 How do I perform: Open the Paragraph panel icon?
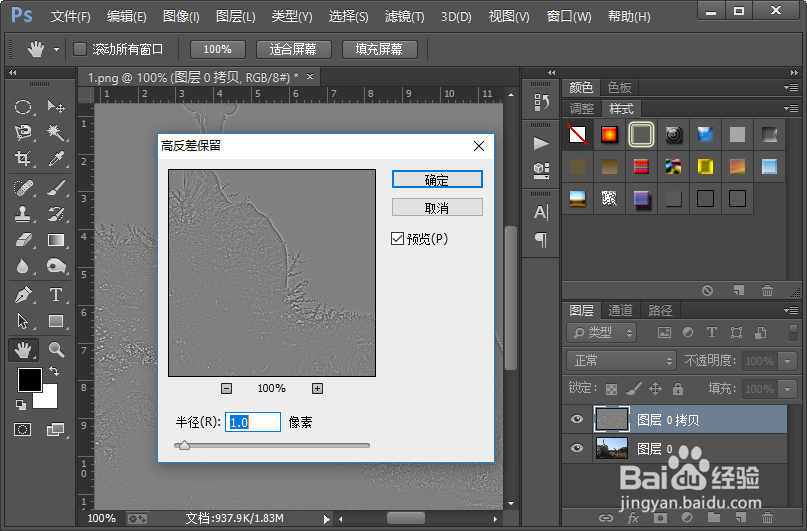click(541, 239)
